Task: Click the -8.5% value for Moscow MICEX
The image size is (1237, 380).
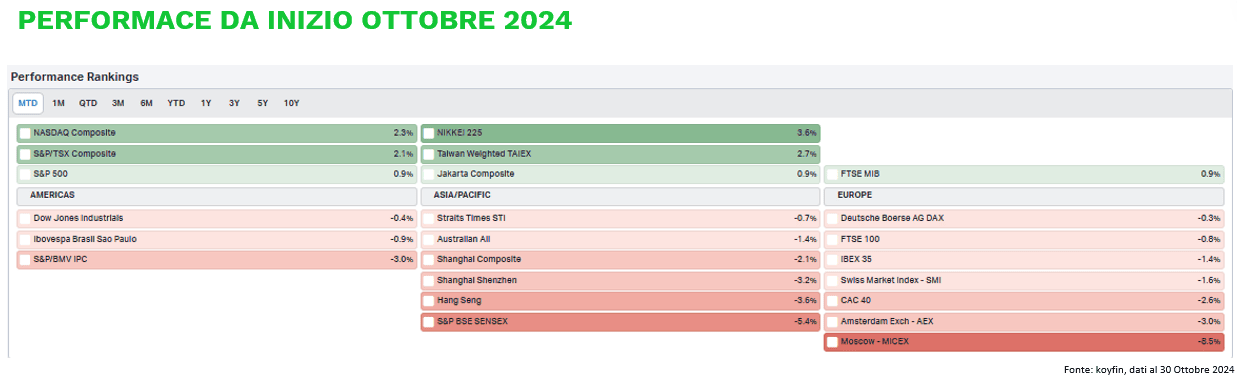Action: click(1208, 343)
